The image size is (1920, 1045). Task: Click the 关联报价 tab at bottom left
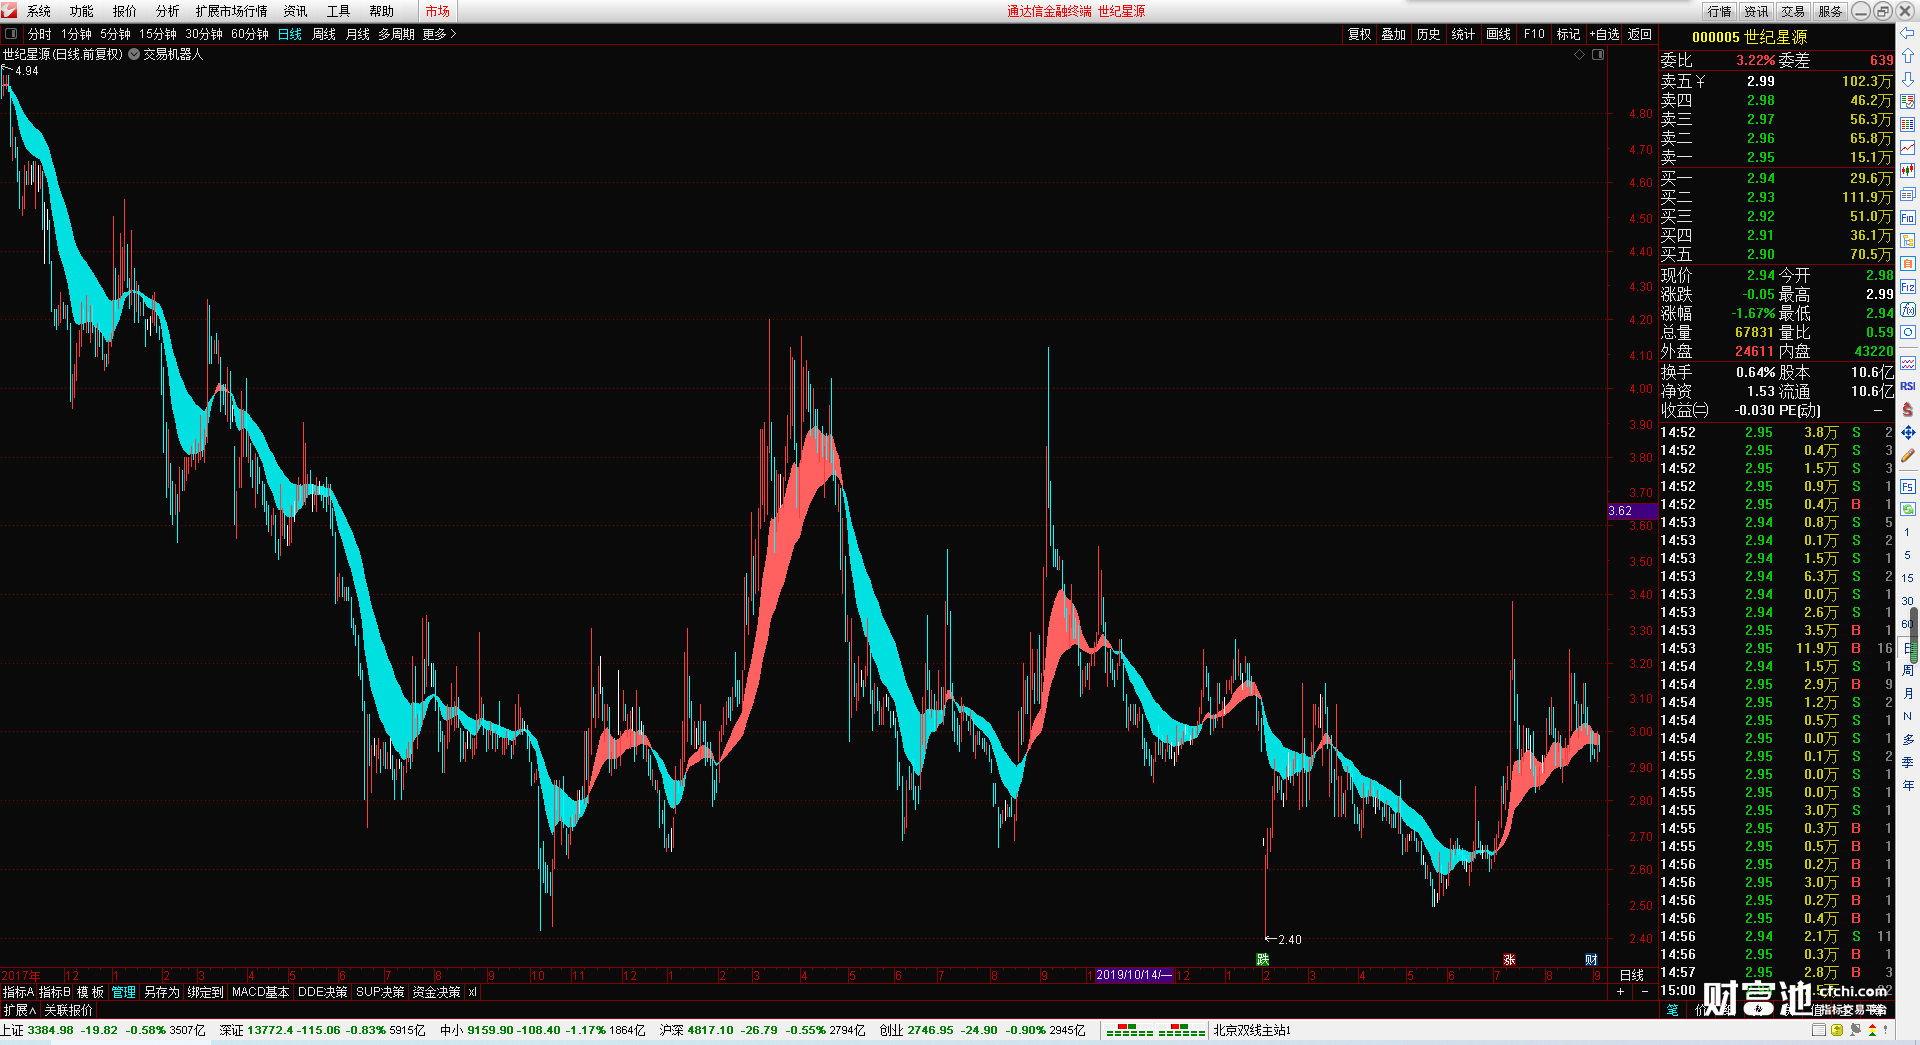coord(68,1010)
